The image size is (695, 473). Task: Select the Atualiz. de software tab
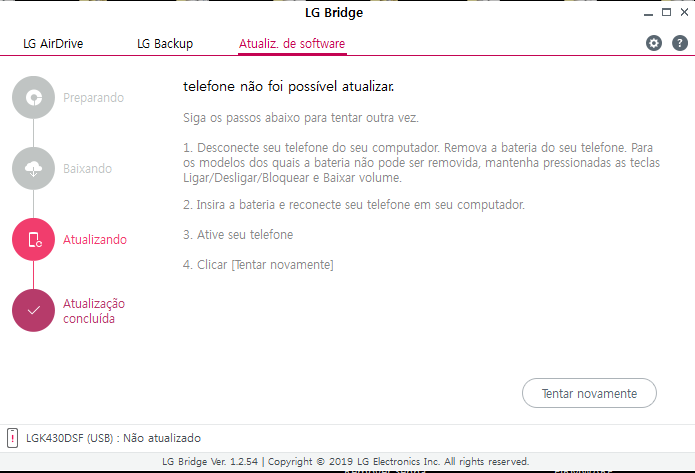click(292, 43)
